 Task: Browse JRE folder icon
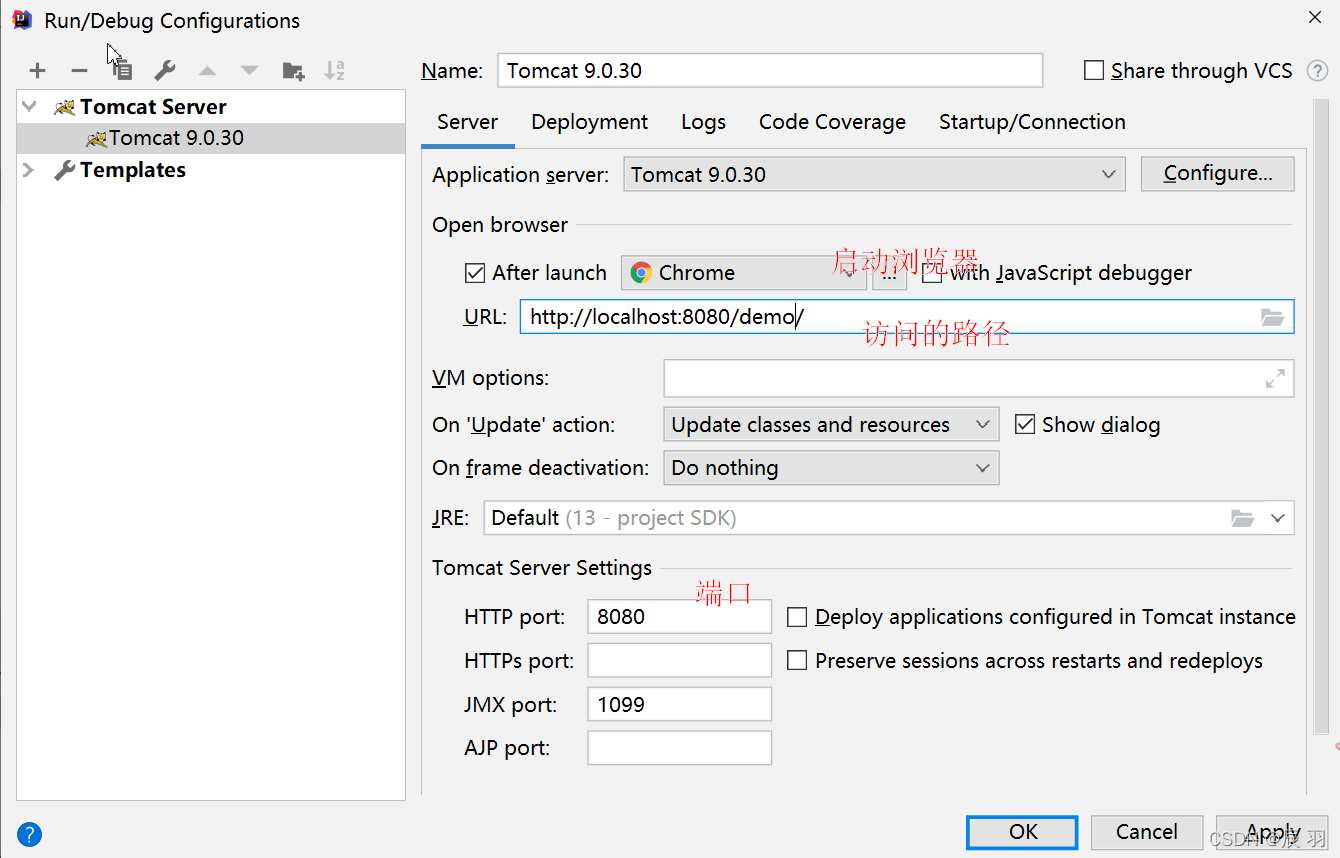click(1242, 518)
